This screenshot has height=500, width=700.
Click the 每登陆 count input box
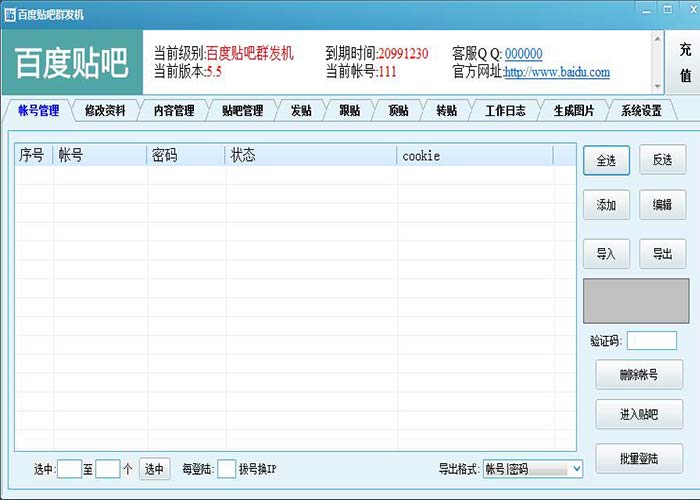(x=226, y=469)
